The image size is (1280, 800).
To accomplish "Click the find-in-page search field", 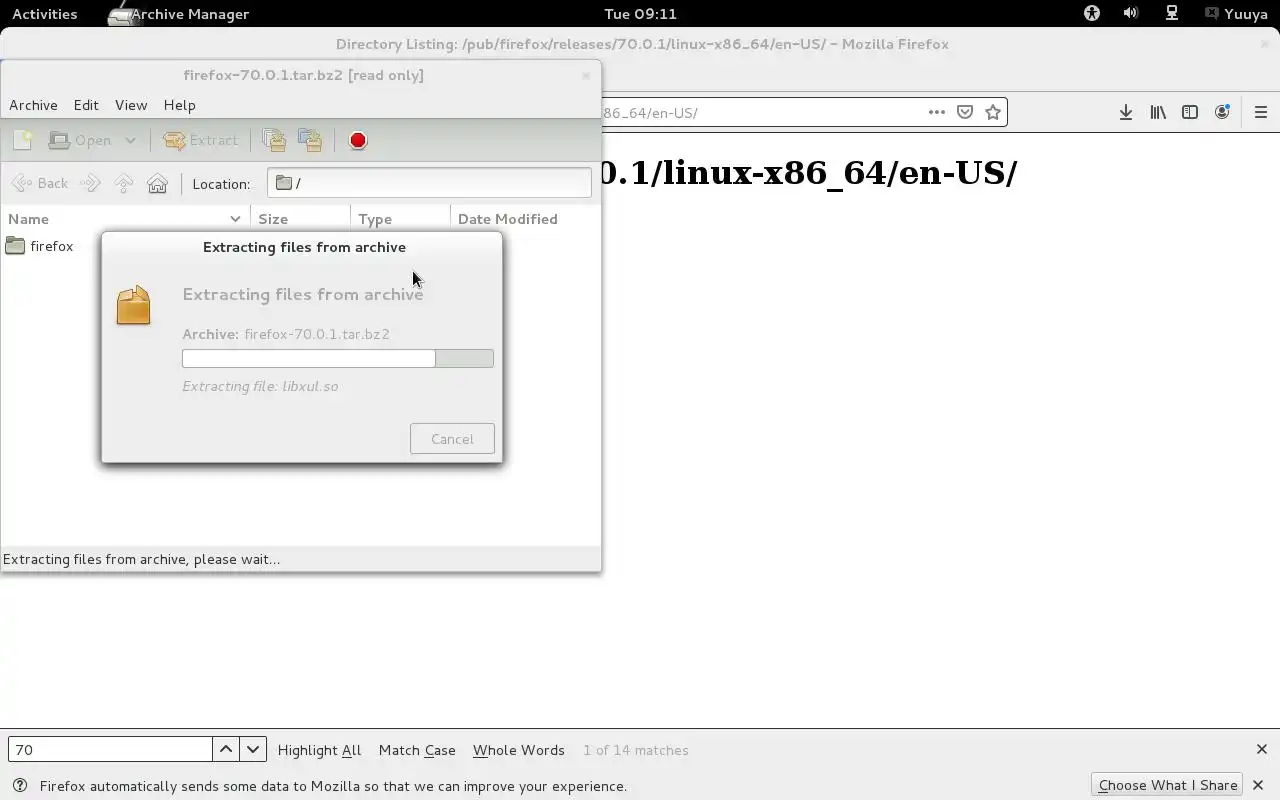I will coord(110,750).
